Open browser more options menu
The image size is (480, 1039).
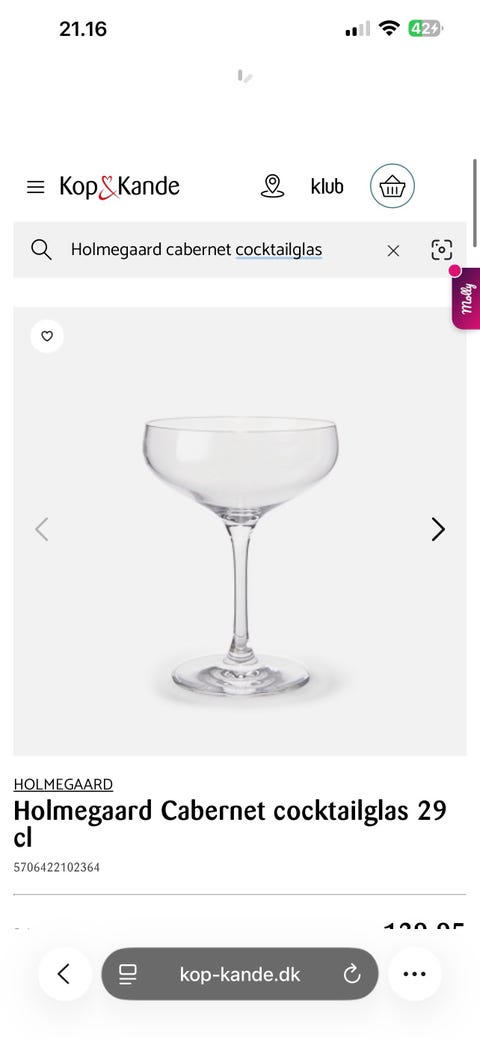pos(414,974)
